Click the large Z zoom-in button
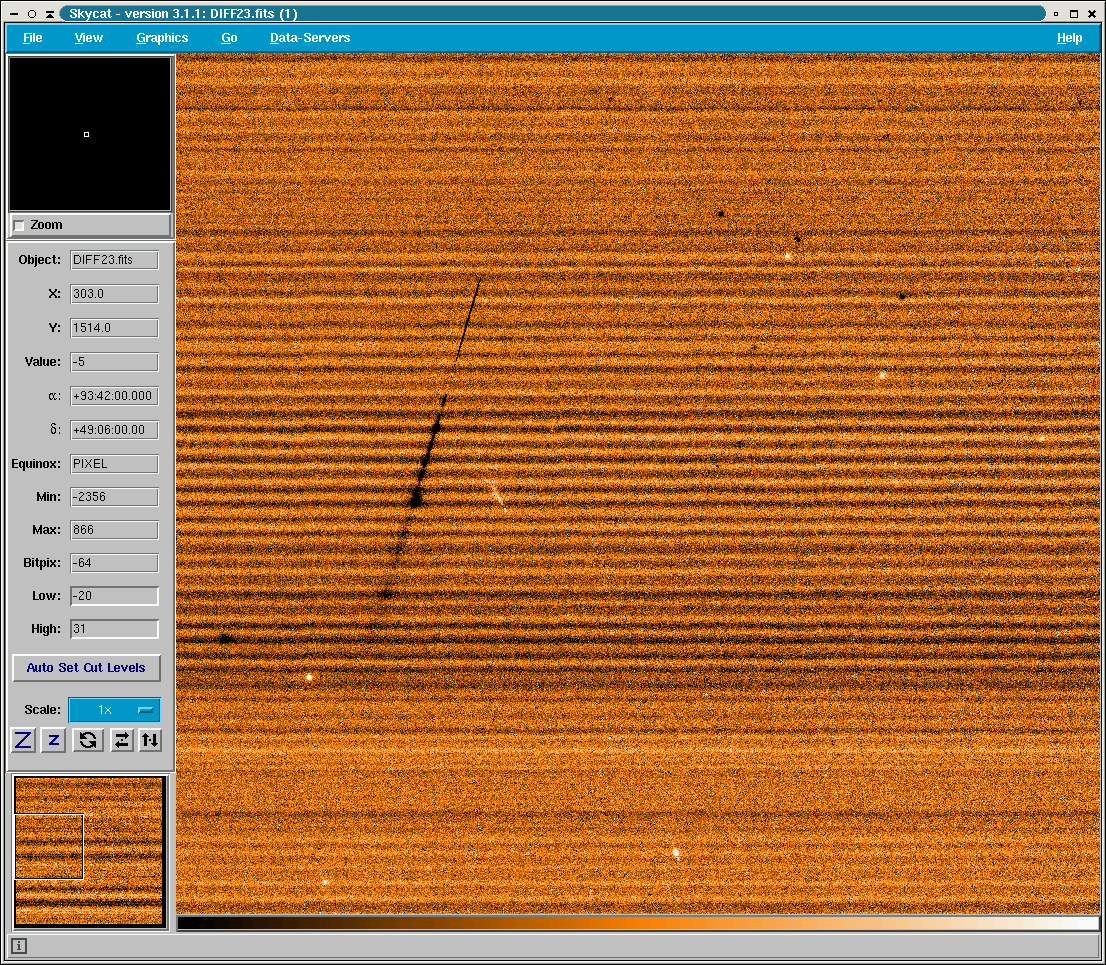Viewport: 1106px width, 965px height. (23, 740)
